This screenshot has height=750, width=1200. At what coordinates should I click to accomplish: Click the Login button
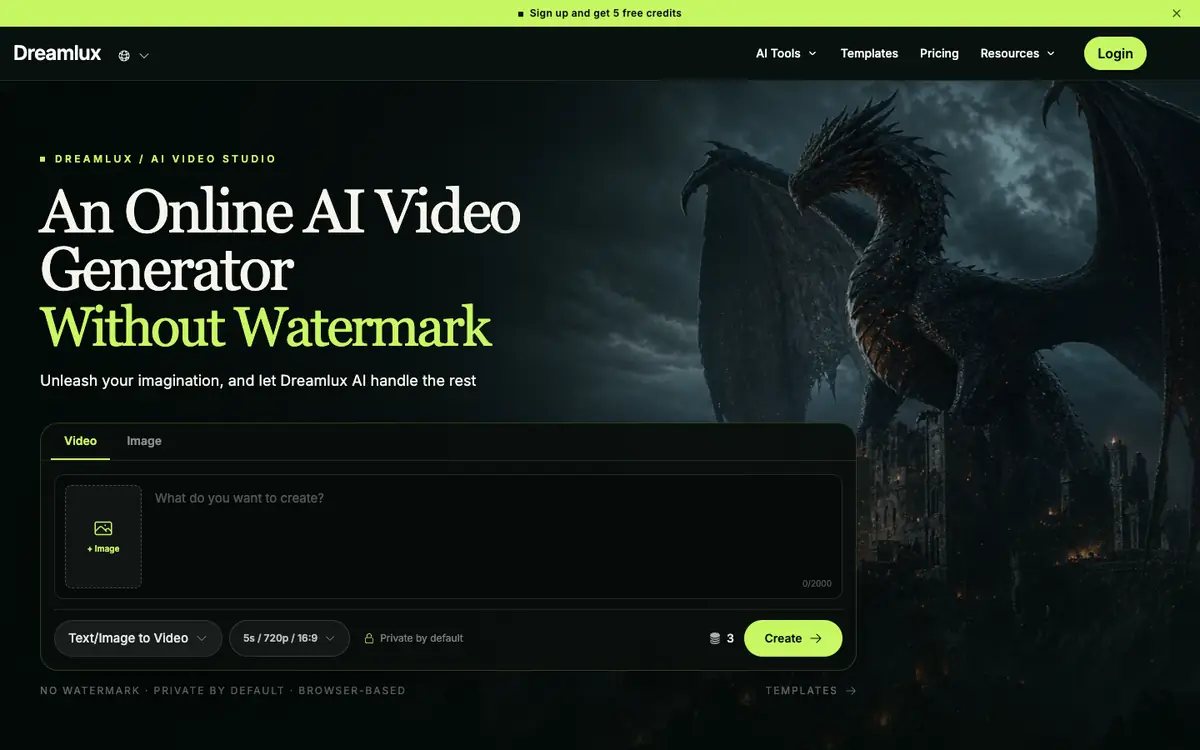[x=1115, y=53]
